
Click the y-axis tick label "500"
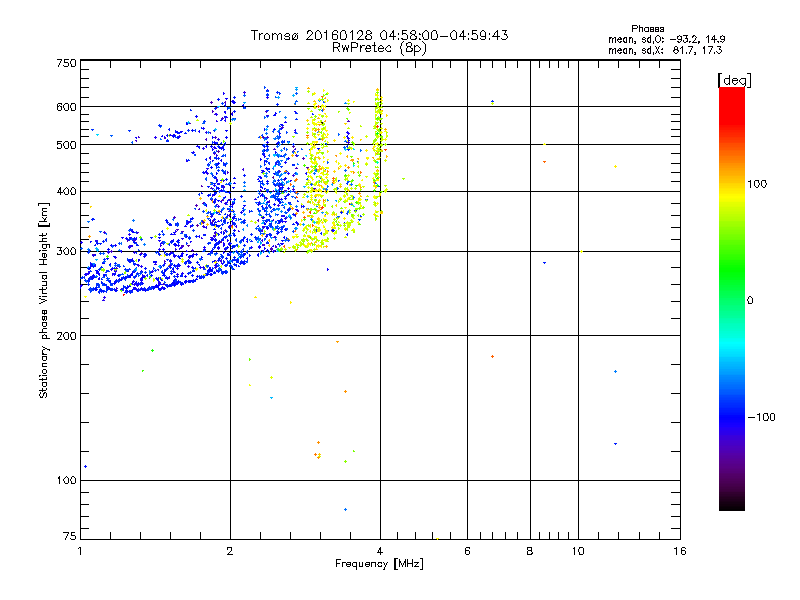click(x=66, y=145)
